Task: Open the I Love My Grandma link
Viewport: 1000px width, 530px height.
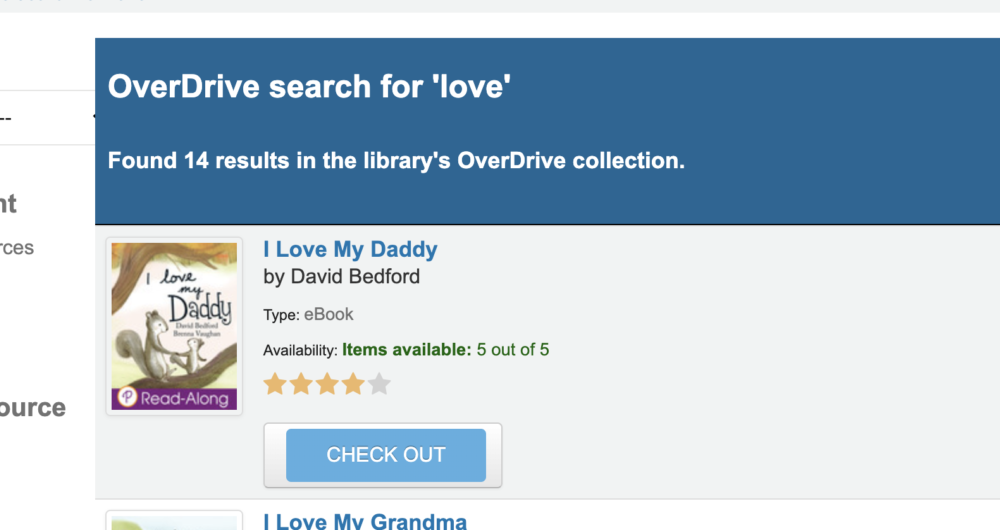Action: coord(365,521)
